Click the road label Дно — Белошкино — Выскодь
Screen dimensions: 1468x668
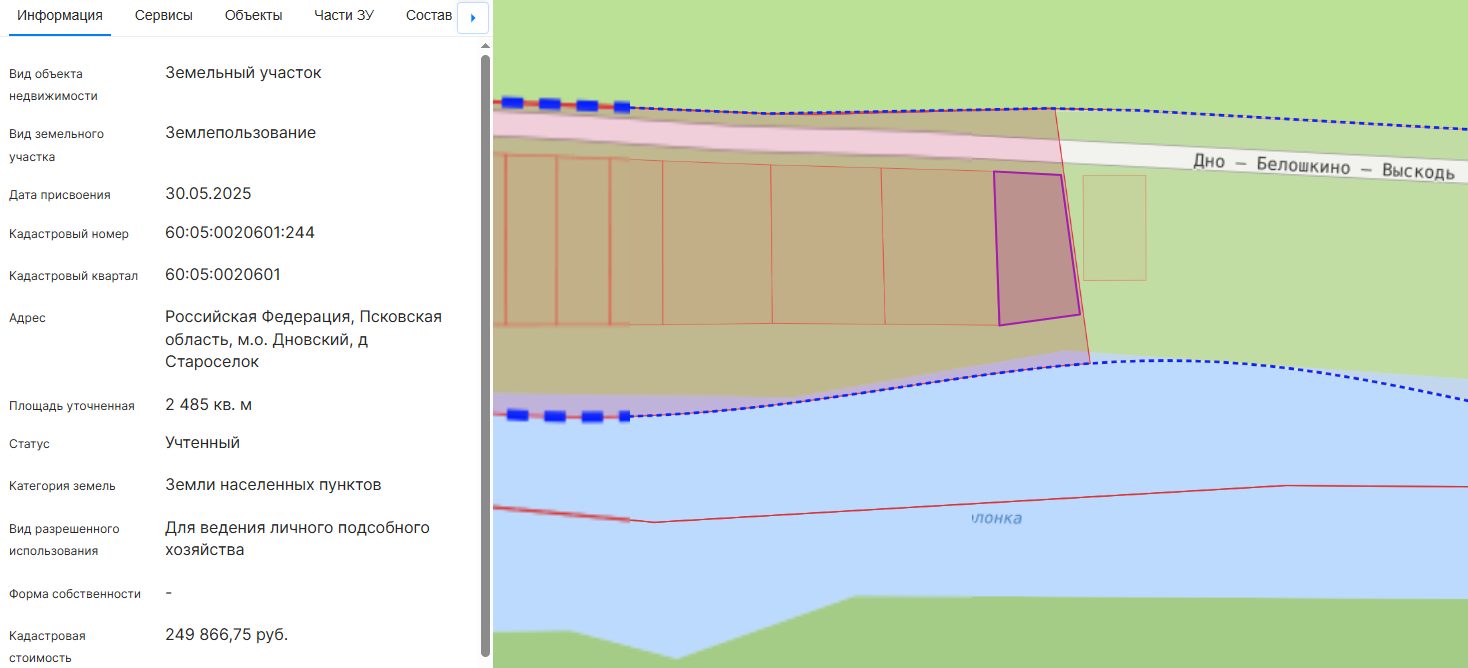click(1323, 166)
